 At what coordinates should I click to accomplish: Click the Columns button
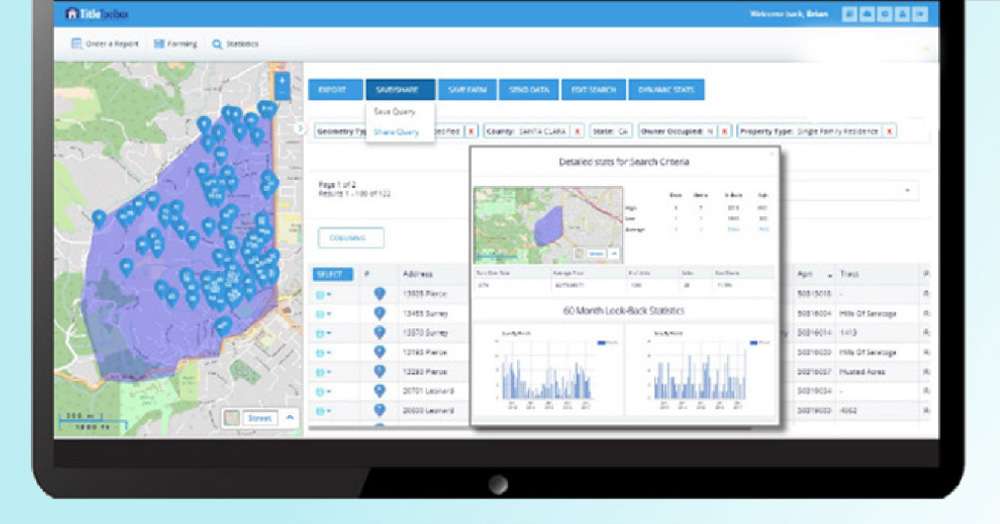pyautogui.click(x=351, y=238)
